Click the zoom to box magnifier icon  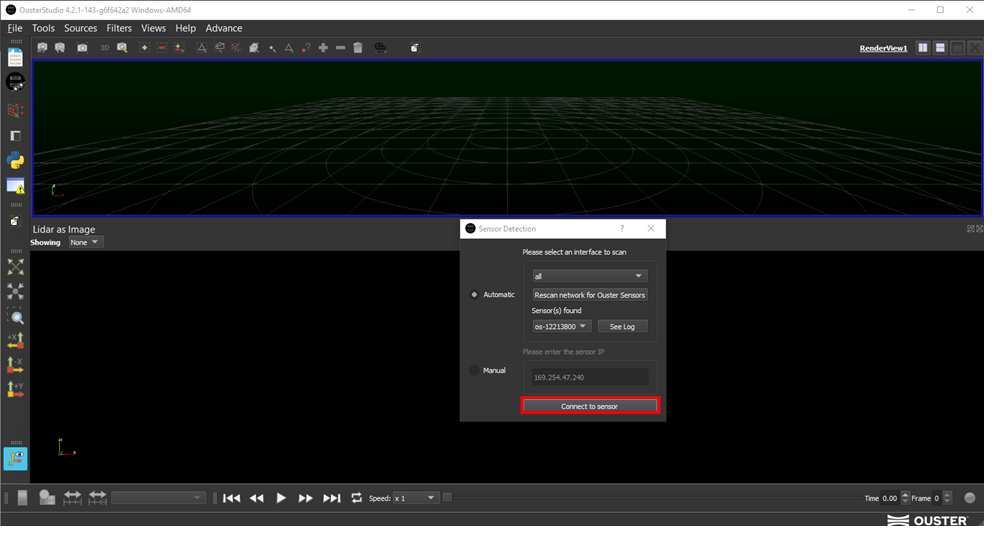click(x=15, y=317)
